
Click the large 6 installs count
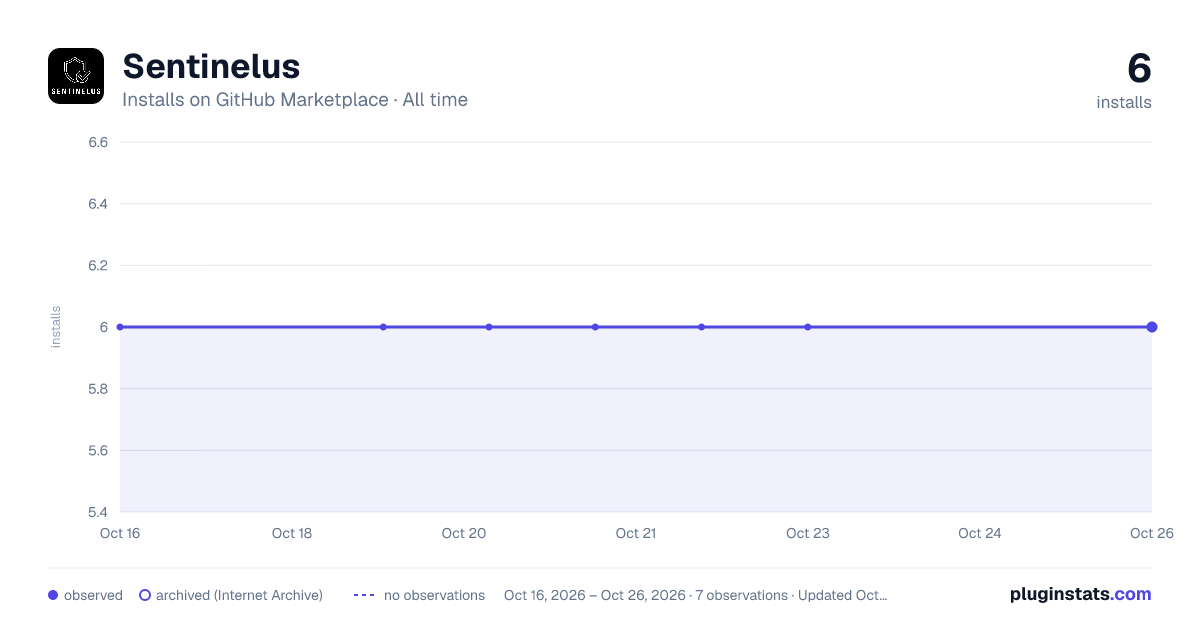click(x=1139, y=68)
